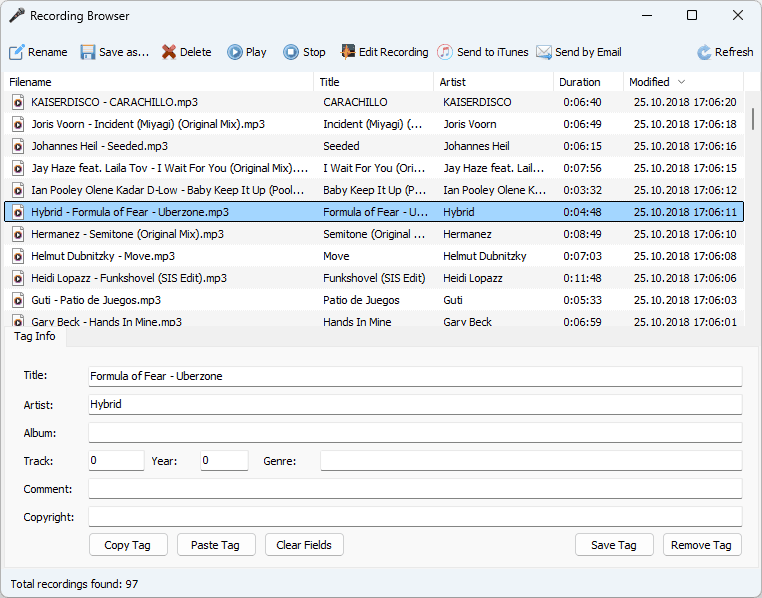
Task: Click file icon of Johannes Heil - Seeded.mp3
Action: (18, 146)
